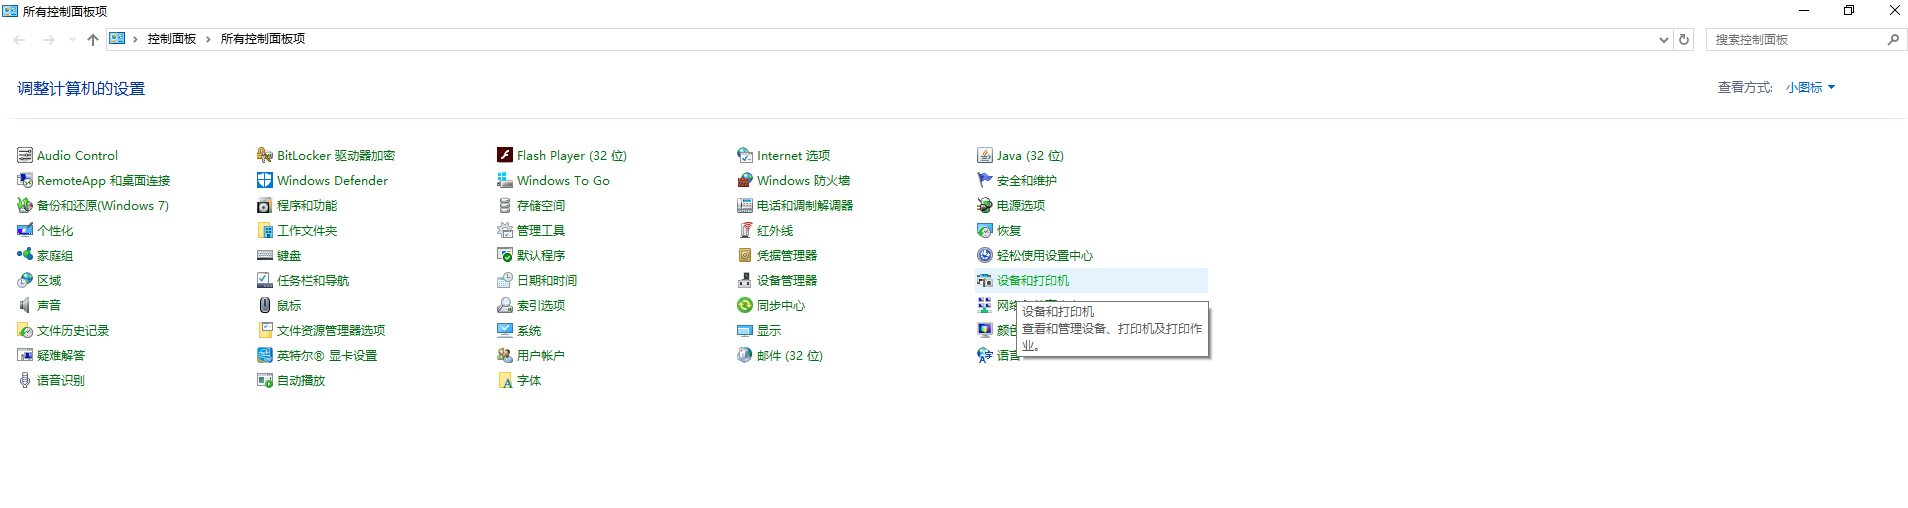Click the Java (32 位) icon

[x=985, y=155]
